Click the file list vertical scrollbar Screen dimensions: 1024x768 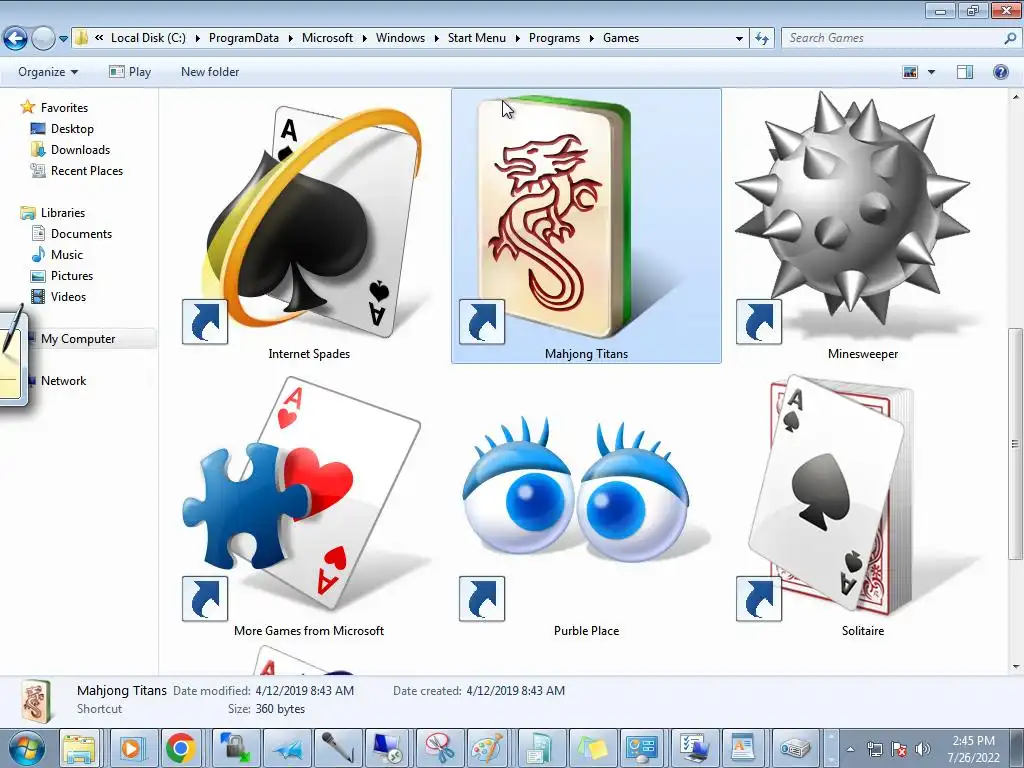1015,444
